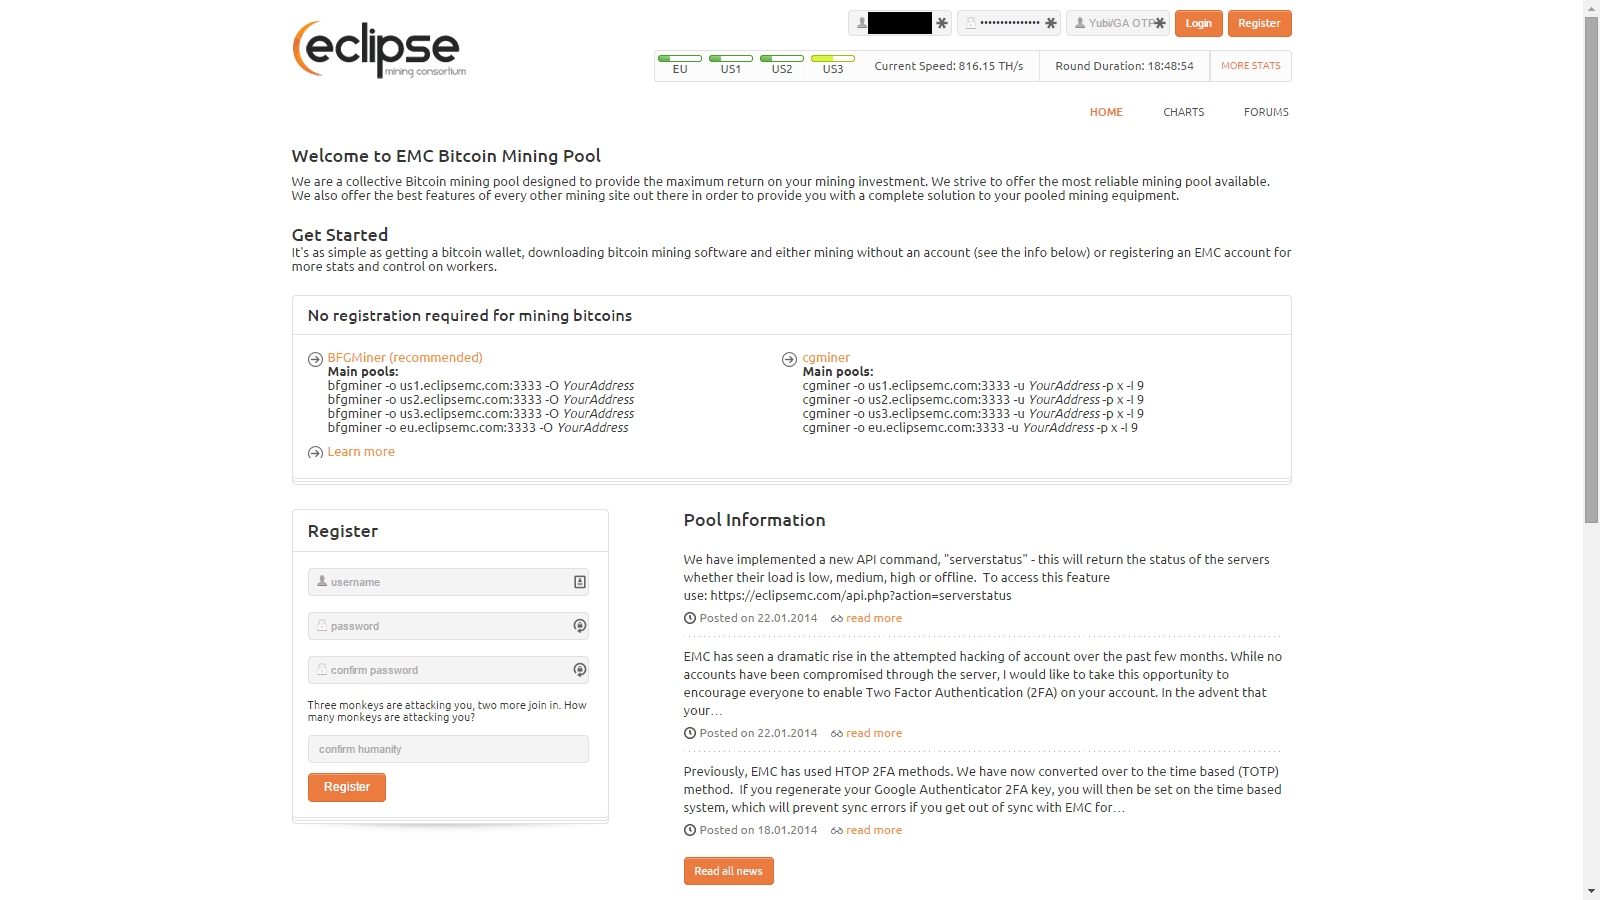The width and height of the screenshot is (1600, 900).
Task: Select the HOME navigation item
Action: [1106, 112]
